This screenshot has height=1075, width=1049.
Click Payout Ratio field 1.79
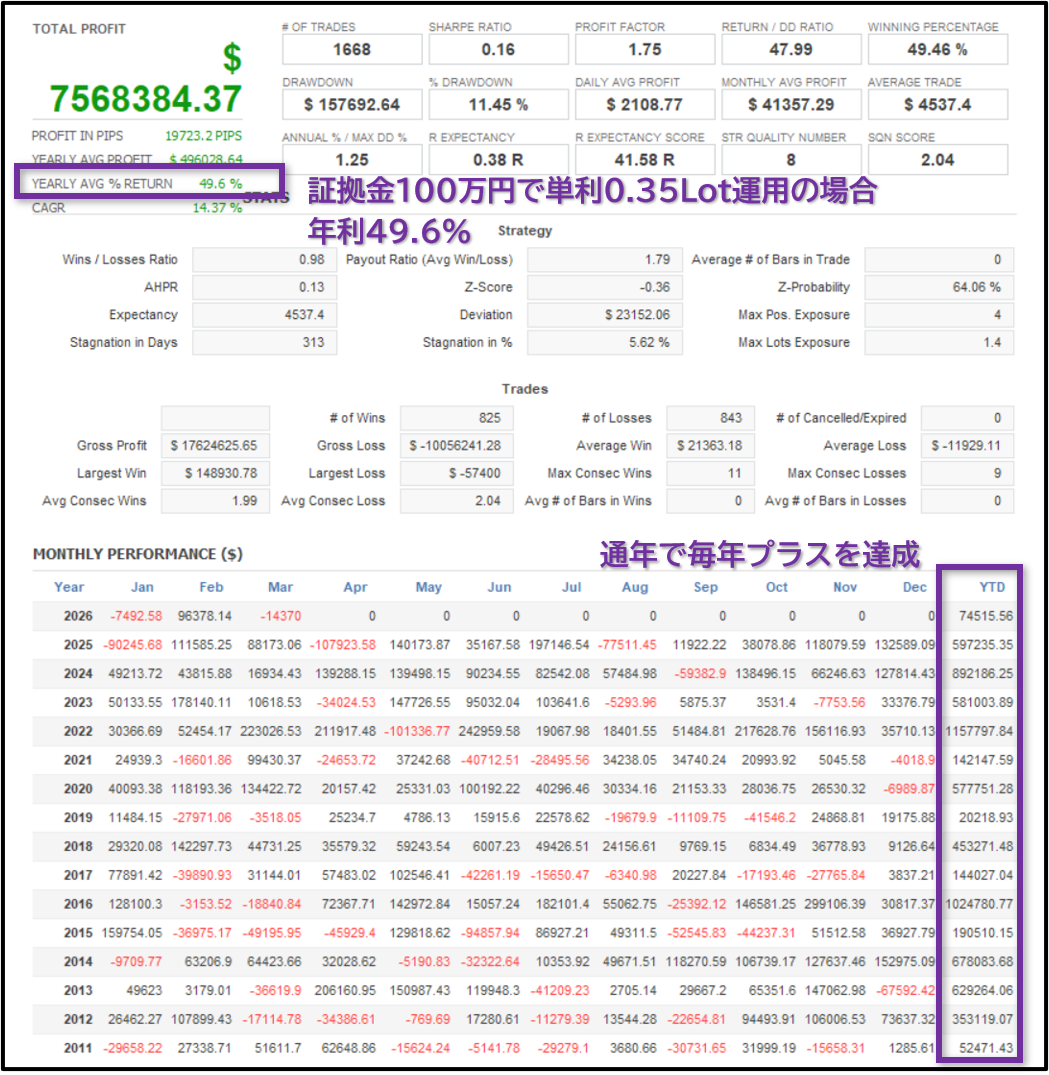605,260
